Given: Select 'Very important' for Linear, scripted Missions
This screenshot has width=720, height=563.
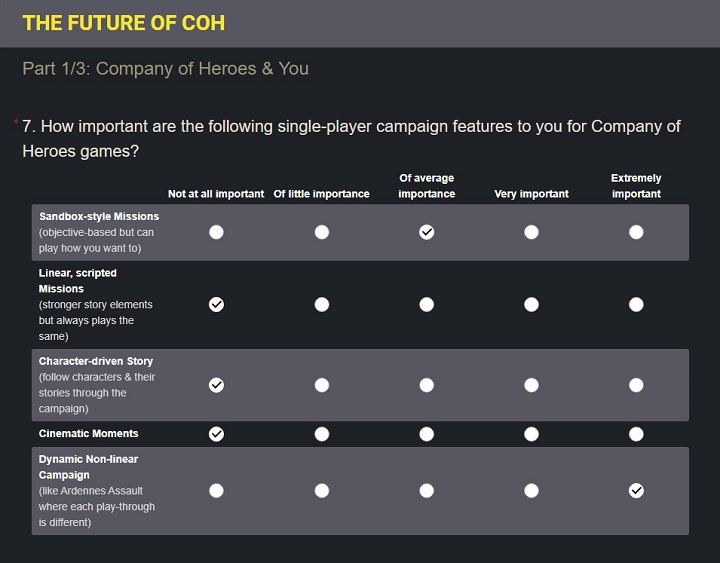Looking at the screenshot, I should [x=531, y=304].
